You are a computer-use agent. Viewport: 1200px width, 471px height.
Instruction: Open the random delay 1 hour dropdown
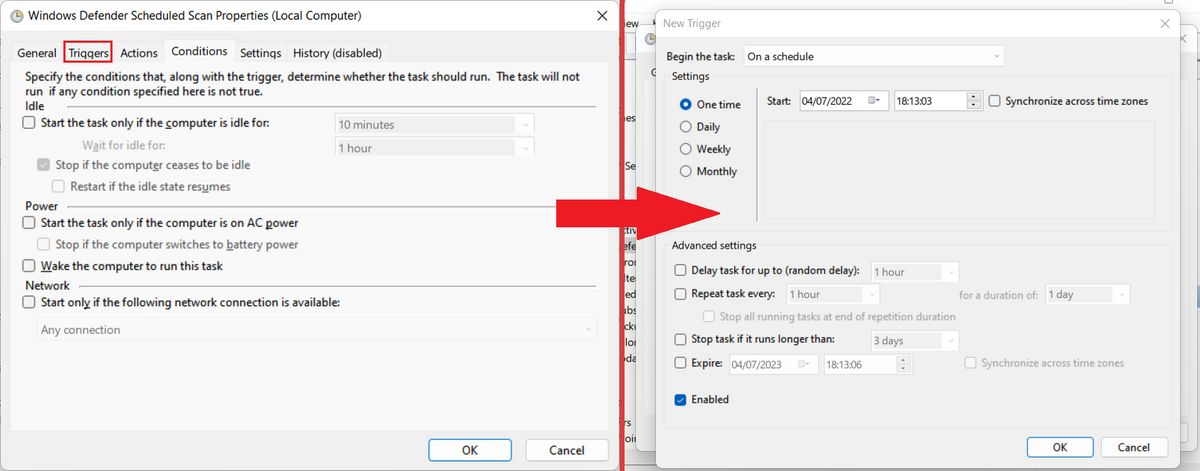tap(914, 272)
